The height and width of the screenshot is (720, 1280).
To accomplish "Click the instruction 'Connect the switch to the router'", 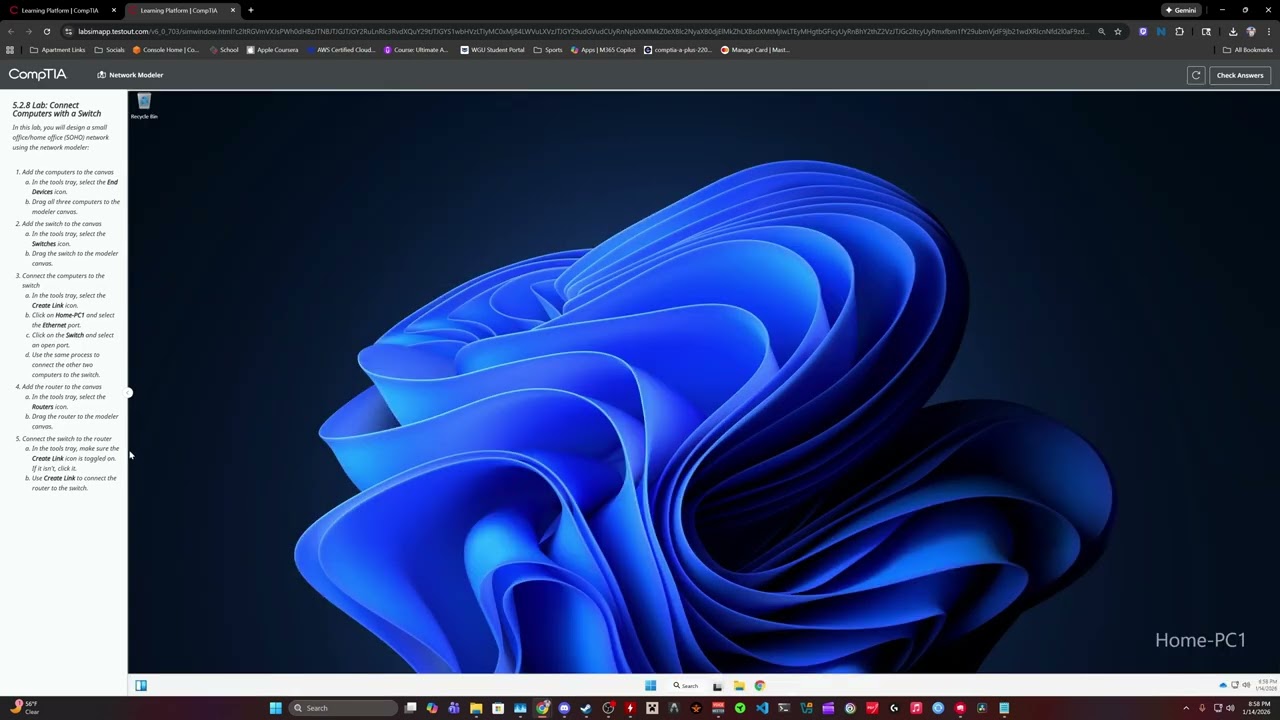I will click(67, 439).
